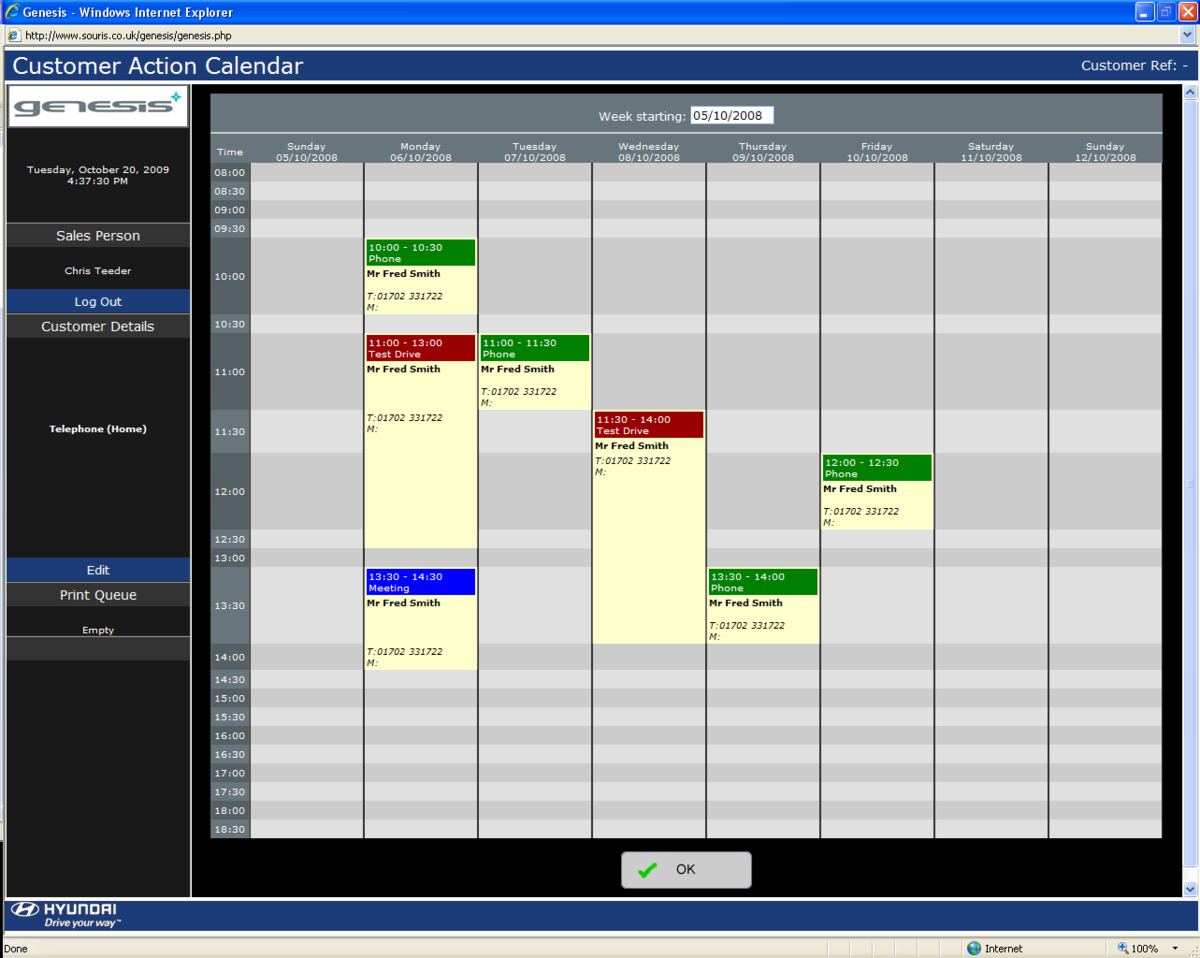Screen dimensions: 1200x958
Task: Click the Thursday 09/10/2008 column header
Action: tap(763, 152)
